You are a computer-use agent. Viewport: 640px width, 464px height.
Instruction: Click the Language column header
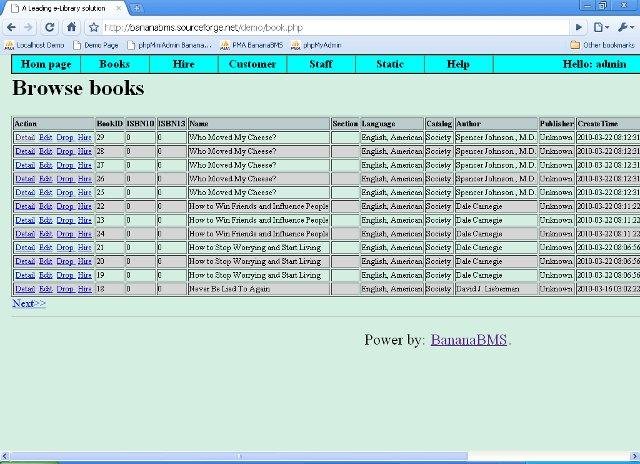392,123
